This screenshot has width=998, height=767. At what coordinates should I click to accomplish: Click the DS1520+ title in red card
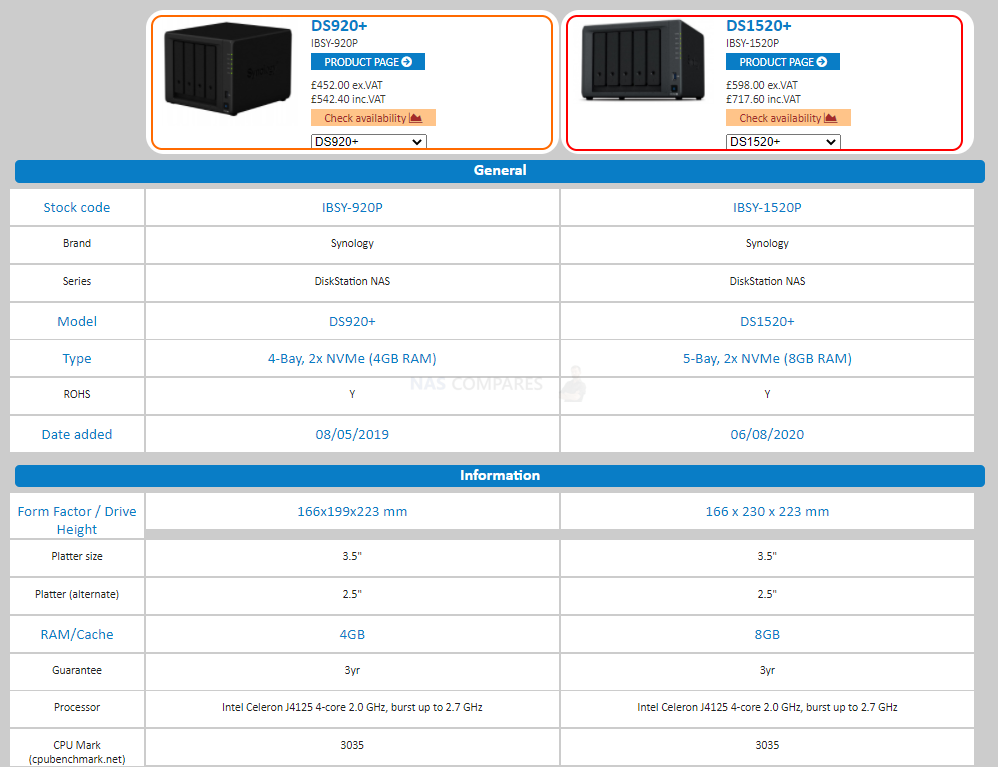pyautogui.click(x=759, y=26)
